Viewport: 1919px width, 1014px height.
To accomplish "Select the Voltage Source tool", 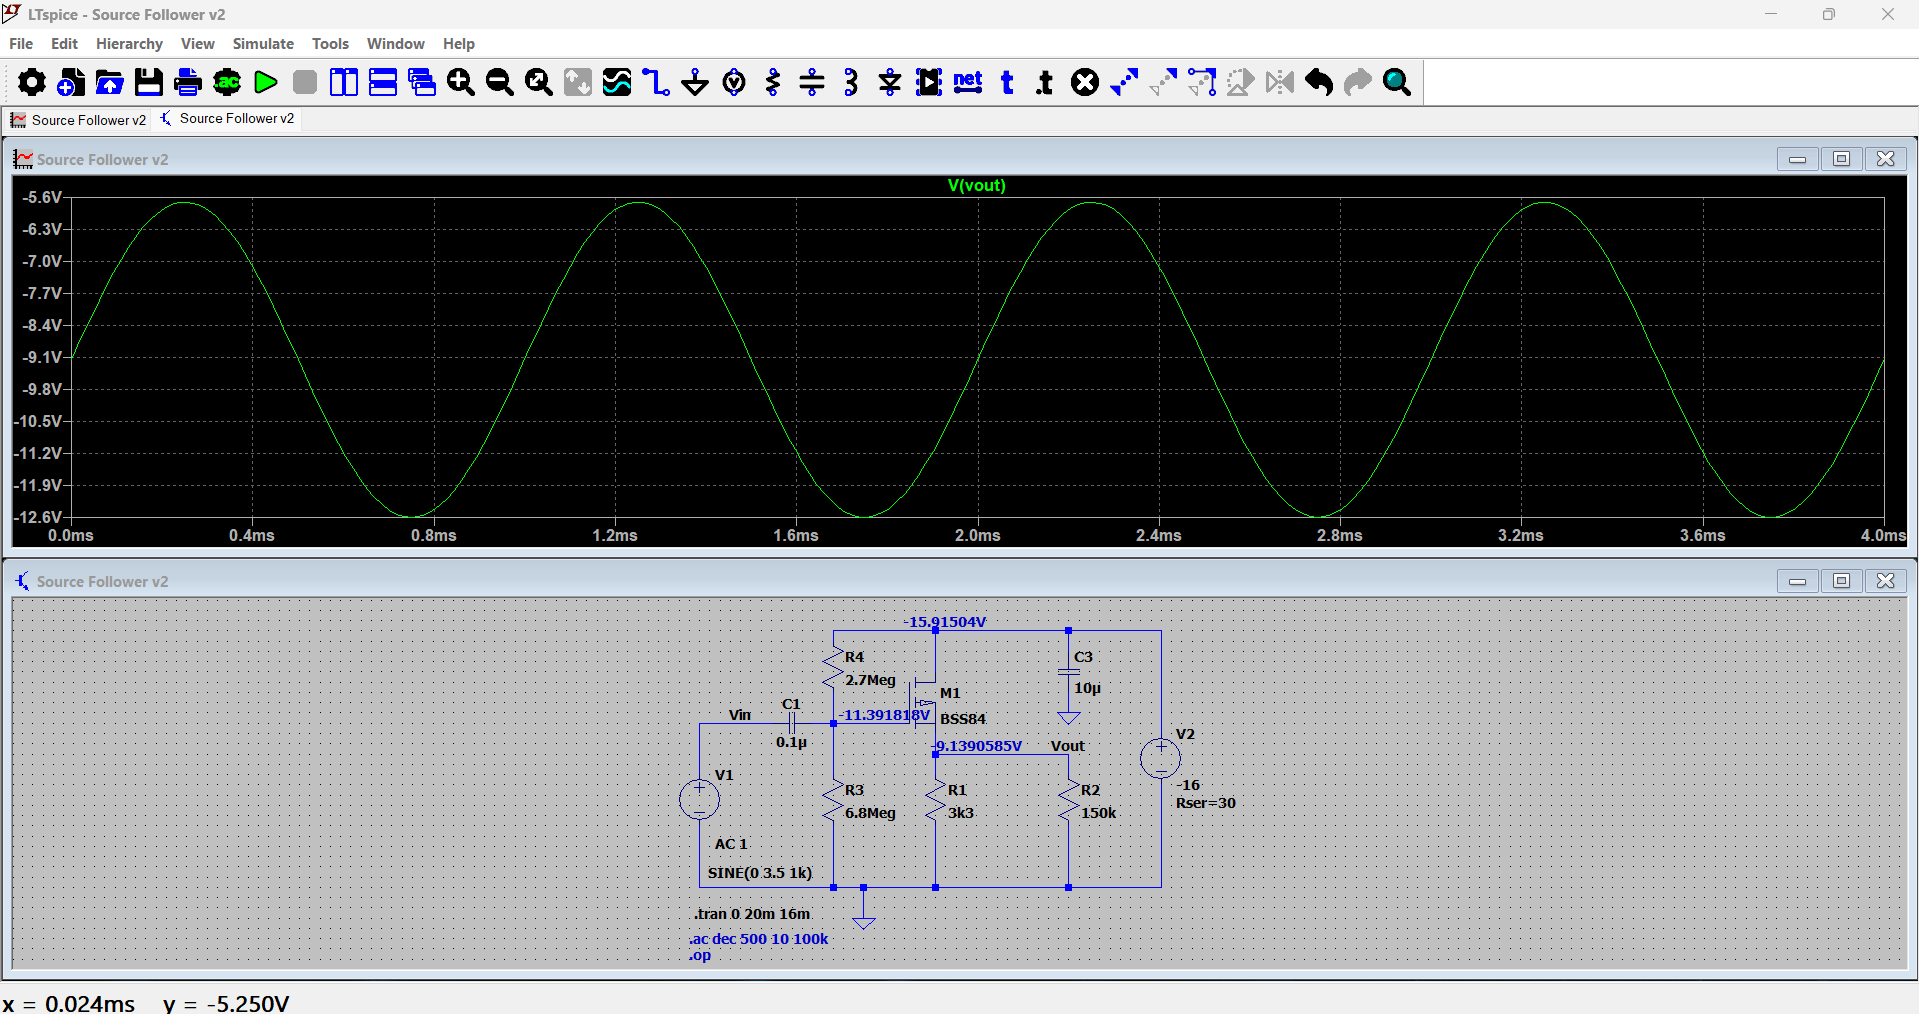I will click(734, 82).
